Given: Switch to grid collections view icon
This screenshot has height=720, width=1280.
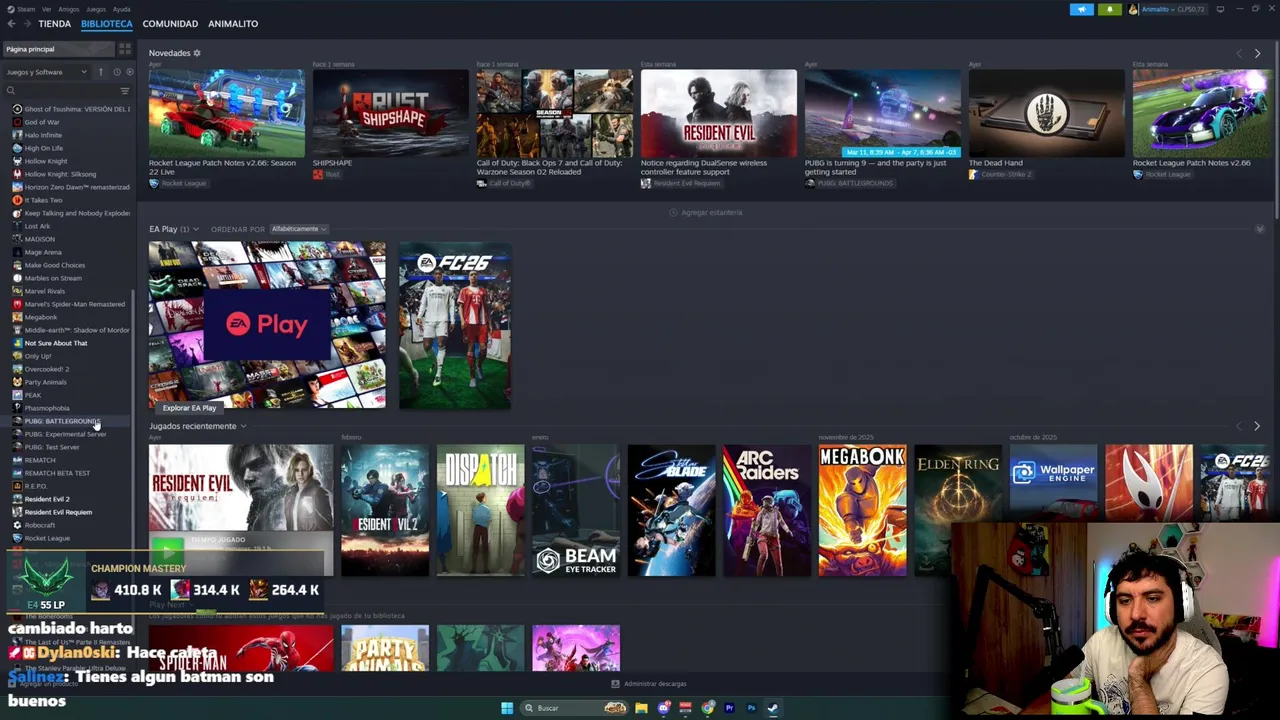Looking at the screenshot, I should (x=125, y=49).
